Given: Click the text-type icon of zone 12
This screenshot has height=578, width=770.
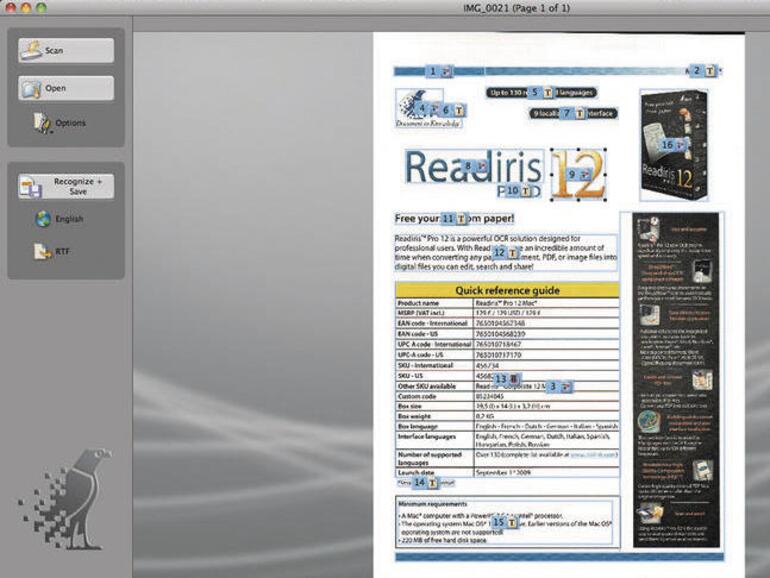Looking at the screenshot, I should tap(512, 253).
